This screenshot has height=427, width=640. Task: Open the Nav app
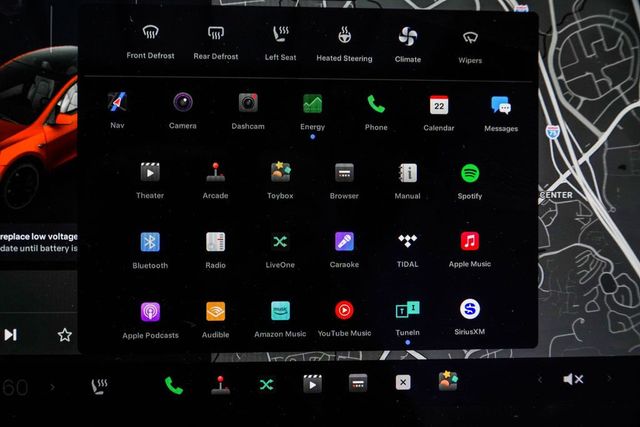117,111
